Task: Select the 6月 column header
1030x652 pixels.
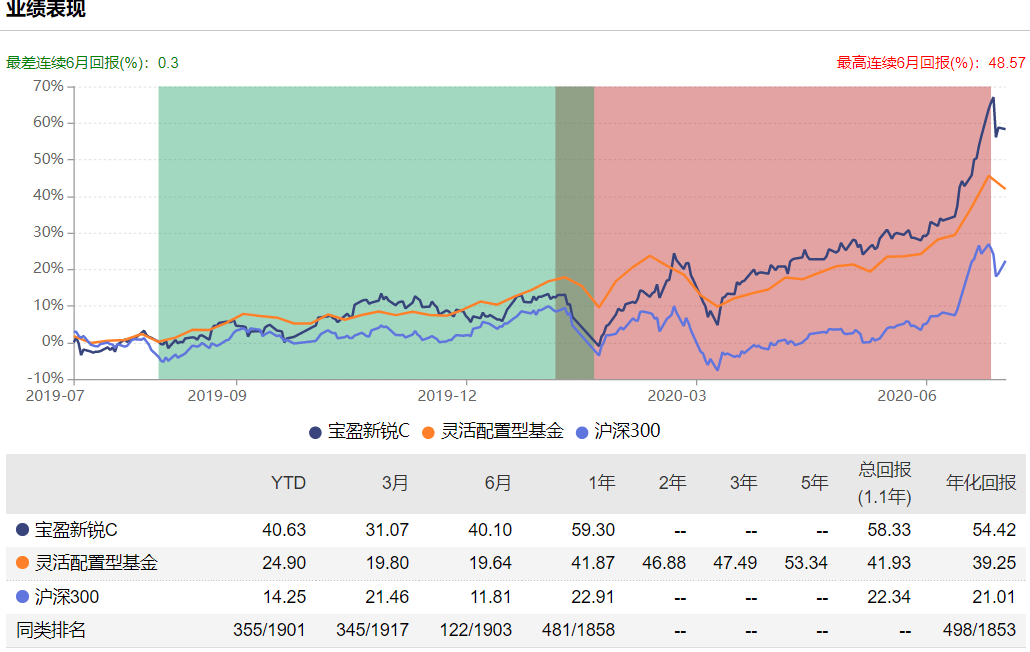Action: 498,483
